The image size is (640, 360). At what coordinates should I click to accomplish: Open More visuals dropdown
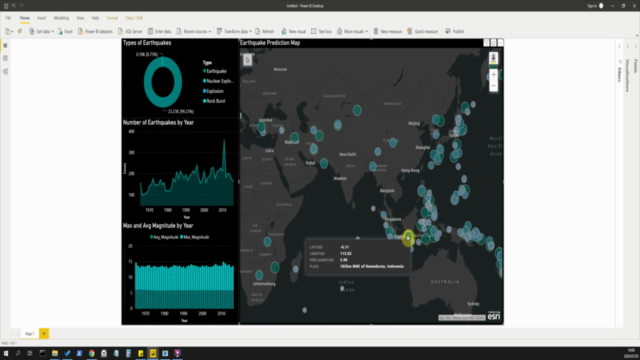[352, 31]
